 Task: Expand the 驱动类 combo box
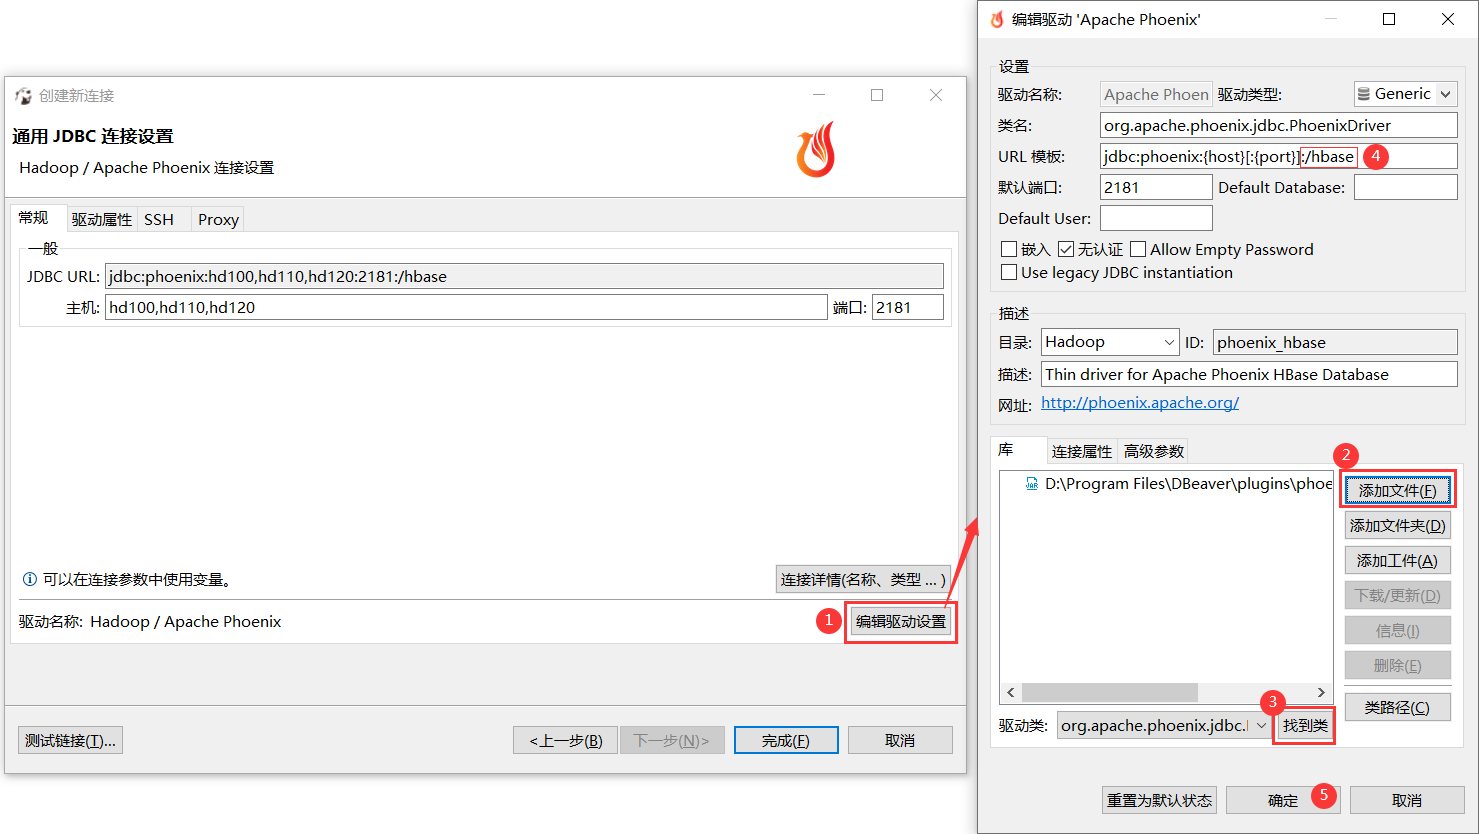(x=1259, y=724)
